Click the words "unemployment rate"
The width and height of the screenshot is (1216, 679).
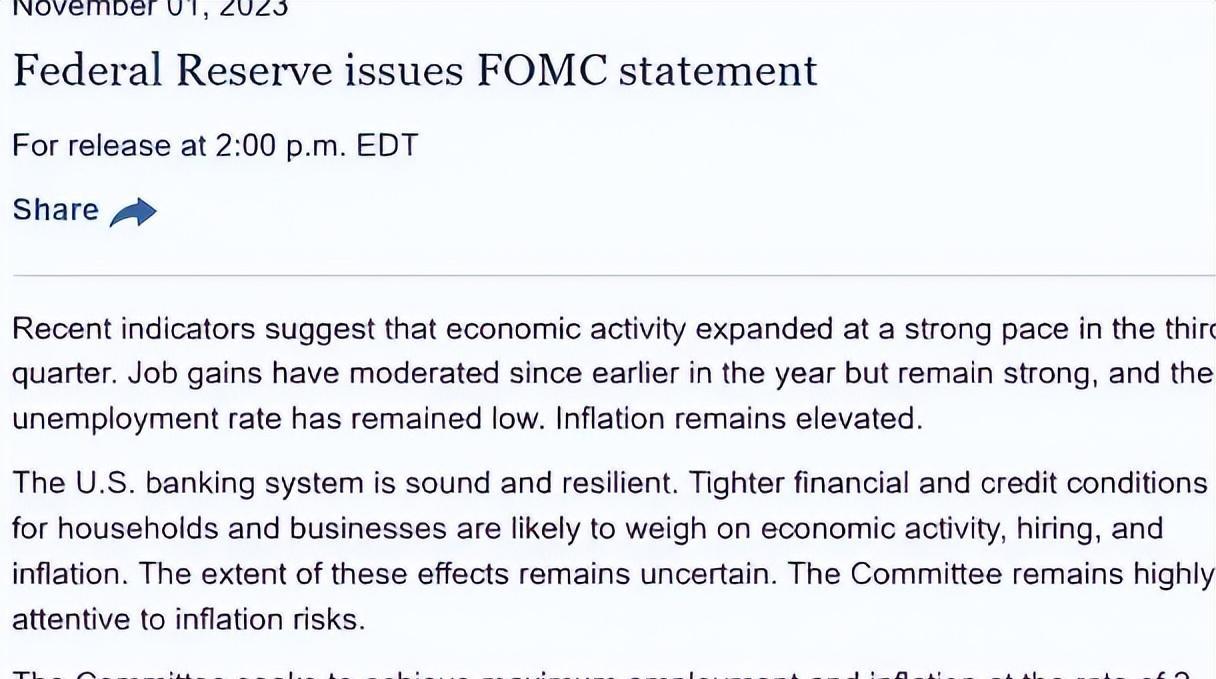pos(147,418)
